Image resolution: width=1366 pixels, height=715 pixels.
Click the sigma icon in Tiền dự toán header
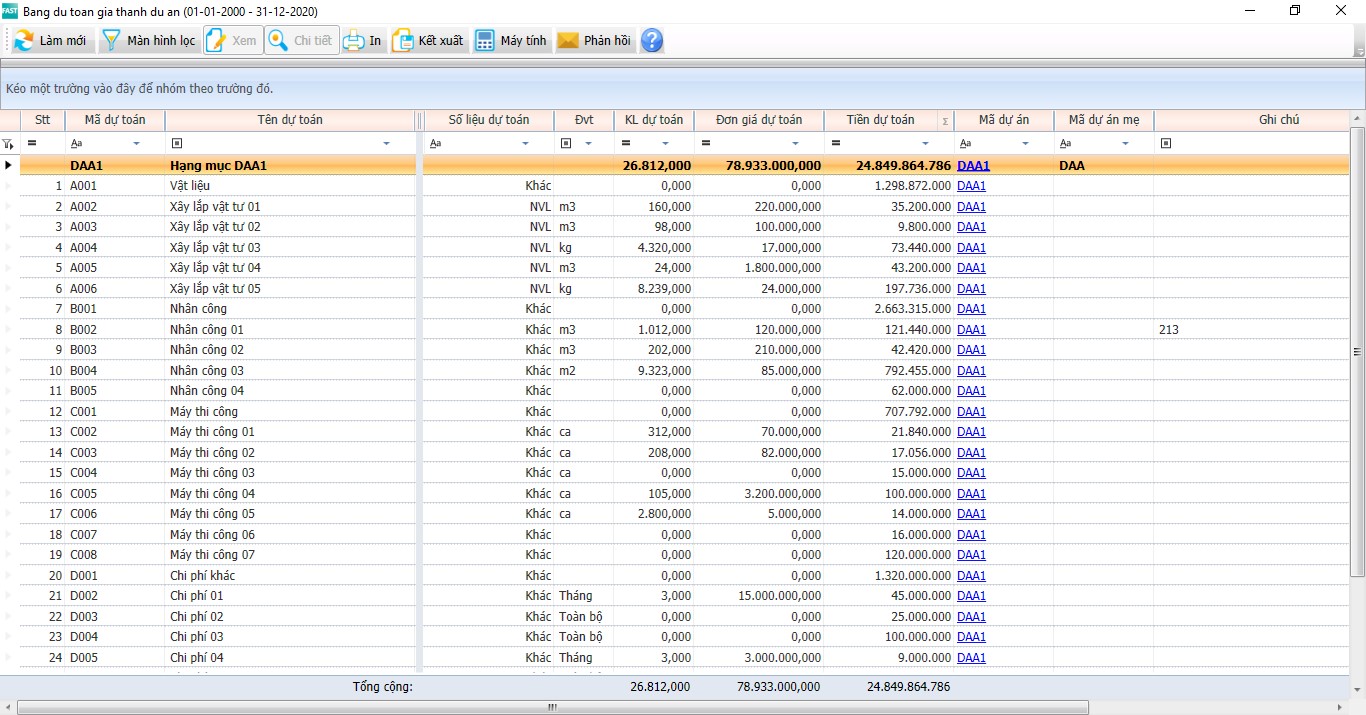pos(945,121)
